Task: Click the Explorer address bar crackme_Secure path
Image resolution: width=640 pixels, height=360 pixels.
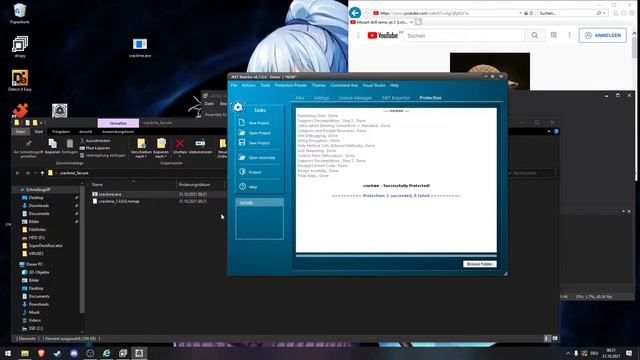Action: pos(74,173)
